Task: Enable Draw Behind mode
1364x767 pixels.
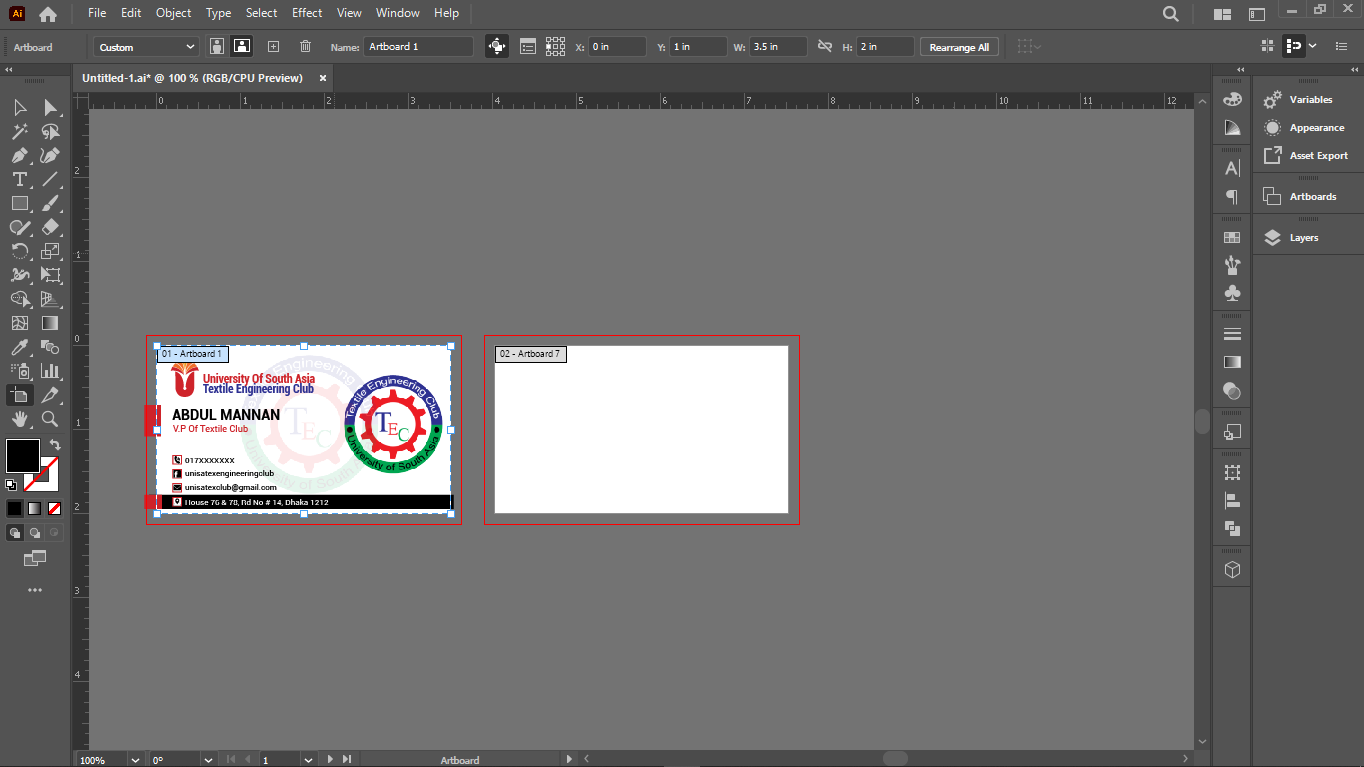Action: tap(35, 533)
